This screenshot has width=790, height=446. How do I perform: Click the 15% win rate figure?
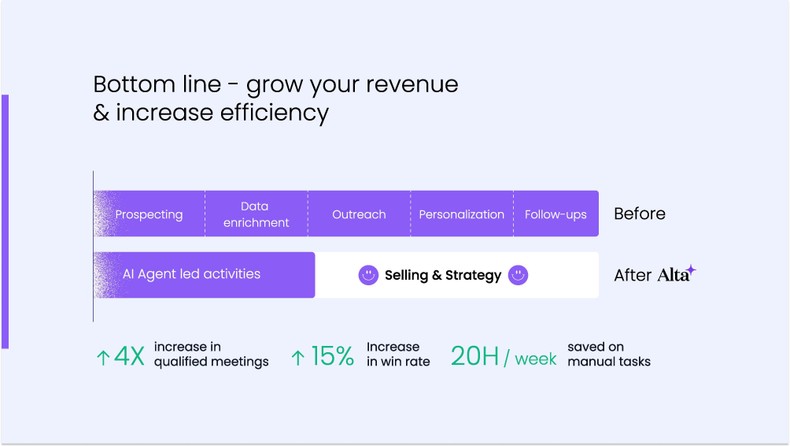330,355
